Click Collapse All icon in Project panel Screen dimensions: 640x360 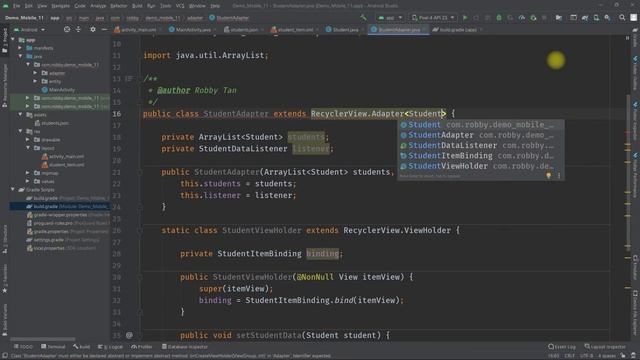click(78, 29)
